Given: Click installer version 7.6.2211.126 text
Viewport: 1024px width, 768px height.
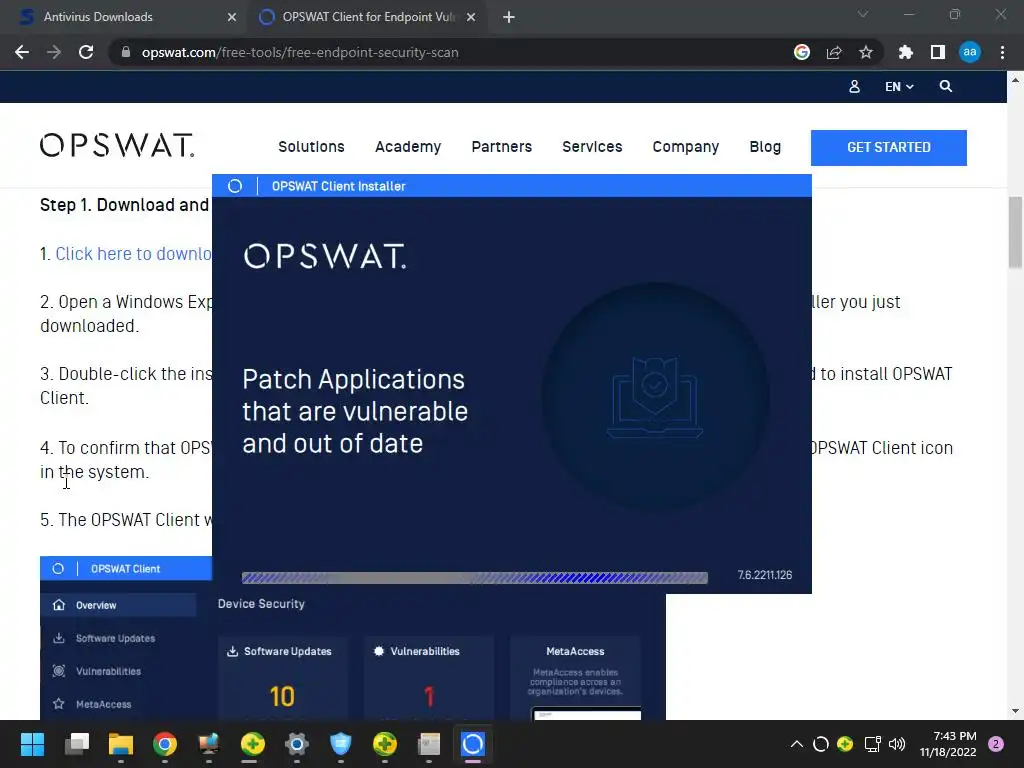Looking at the screenshot, I should click(x=765, y=575).
